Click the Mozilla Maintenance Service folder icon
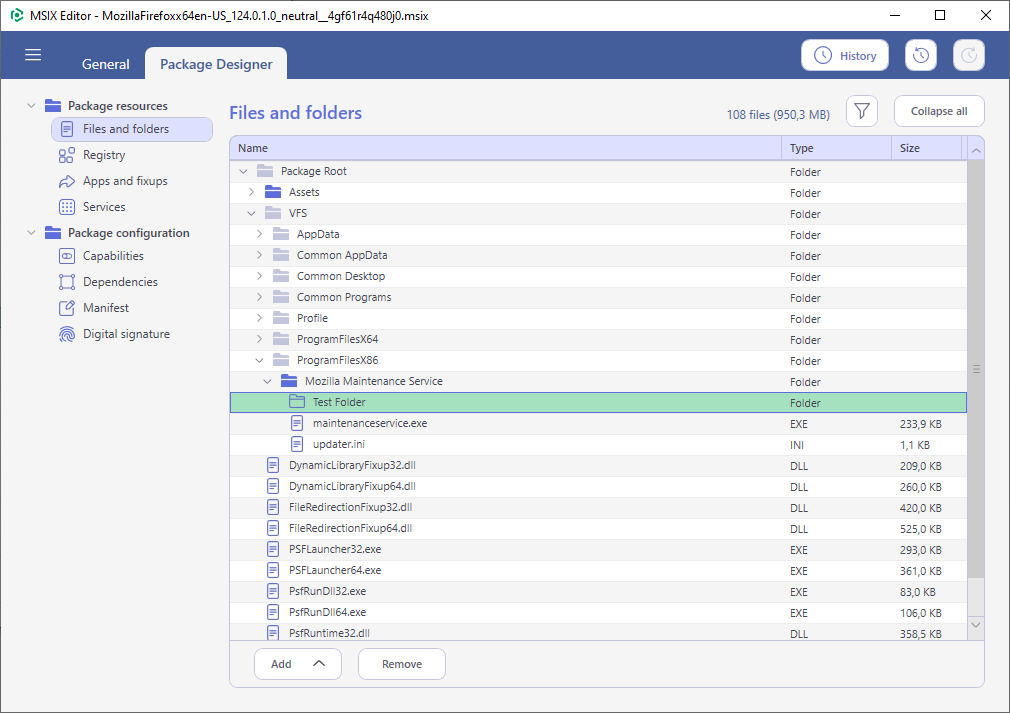Image resolution: width=1010 pixels, height=713 pixels. click(x=289, y=381)
